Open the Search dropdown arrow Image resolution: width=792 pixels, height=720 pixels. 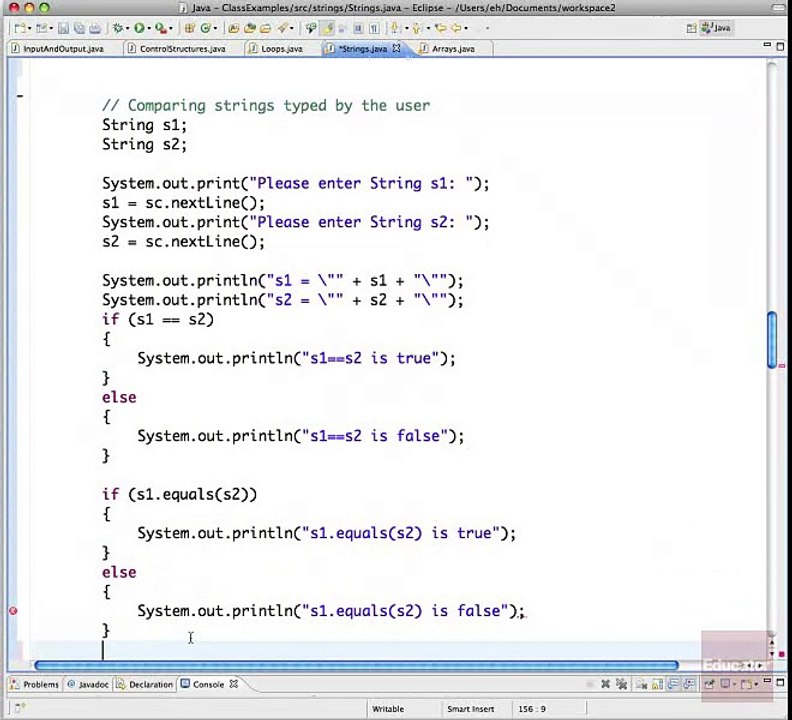pyautogui.click(x=291, y=28)
